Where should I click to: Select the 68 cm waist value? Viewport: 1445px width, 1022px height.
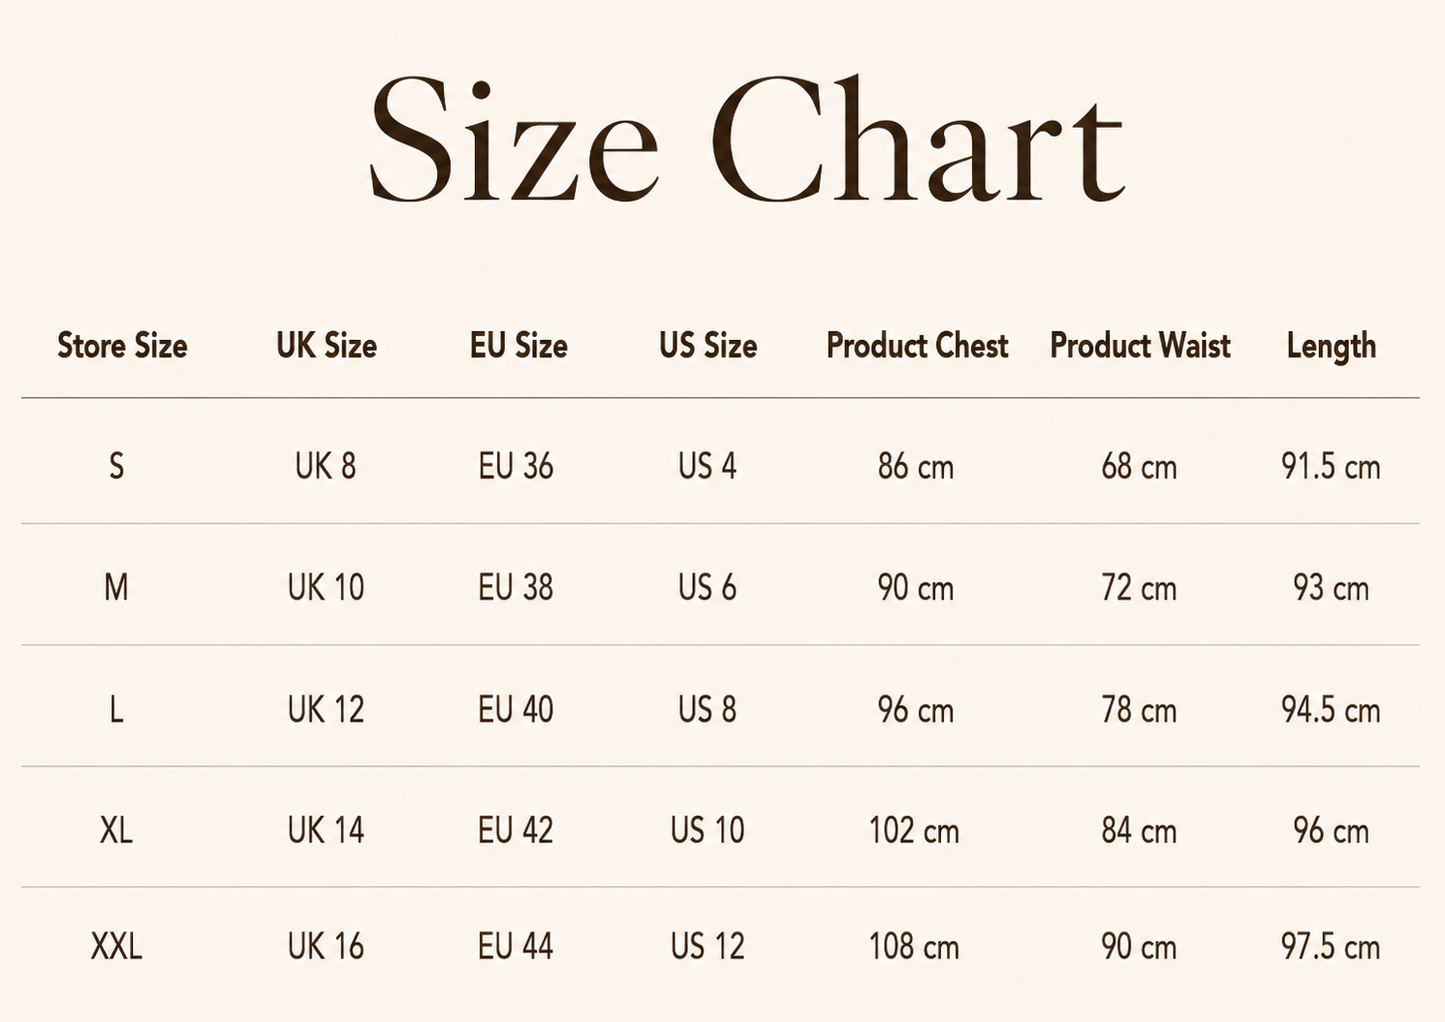(1139, 466)
